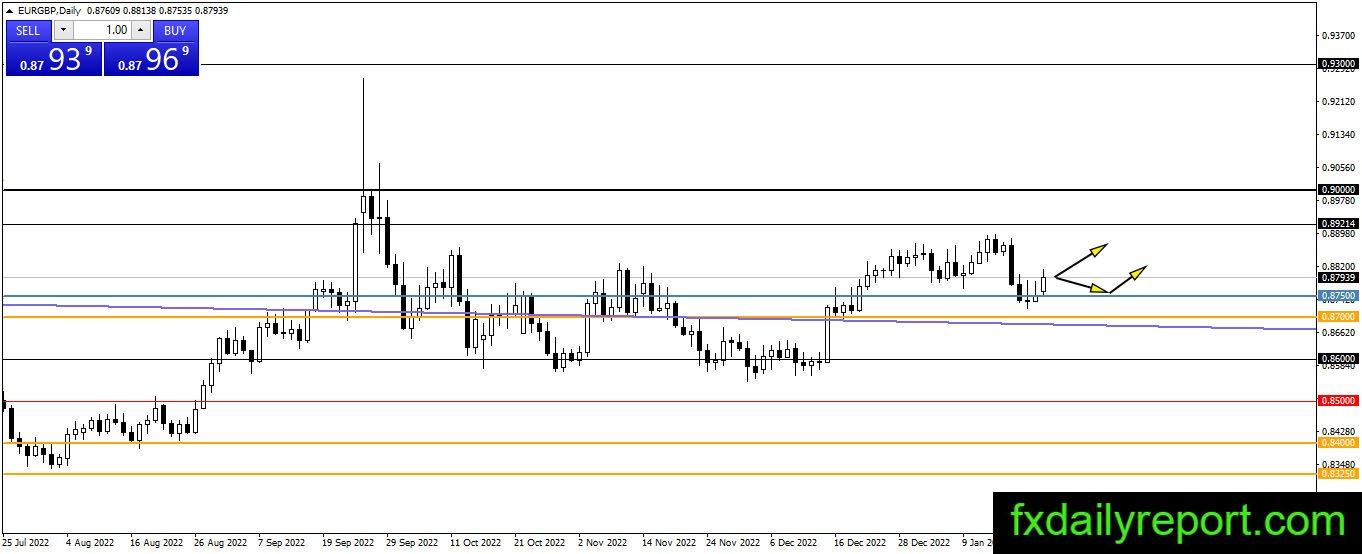1362x554 pixels.
Task: Click the SELL button
Action: coord(28,30)
